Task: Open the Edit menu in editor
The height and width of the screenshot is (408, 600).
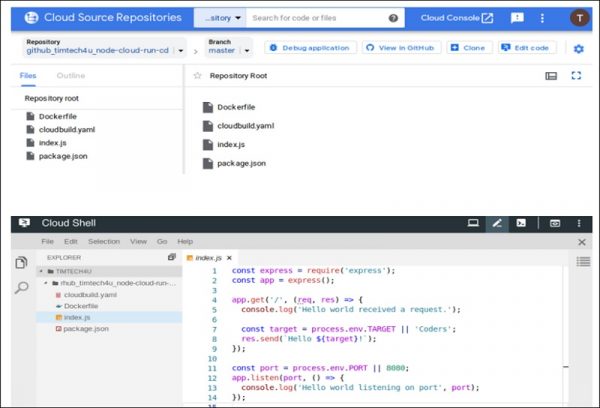Action: tap(70, 242)
